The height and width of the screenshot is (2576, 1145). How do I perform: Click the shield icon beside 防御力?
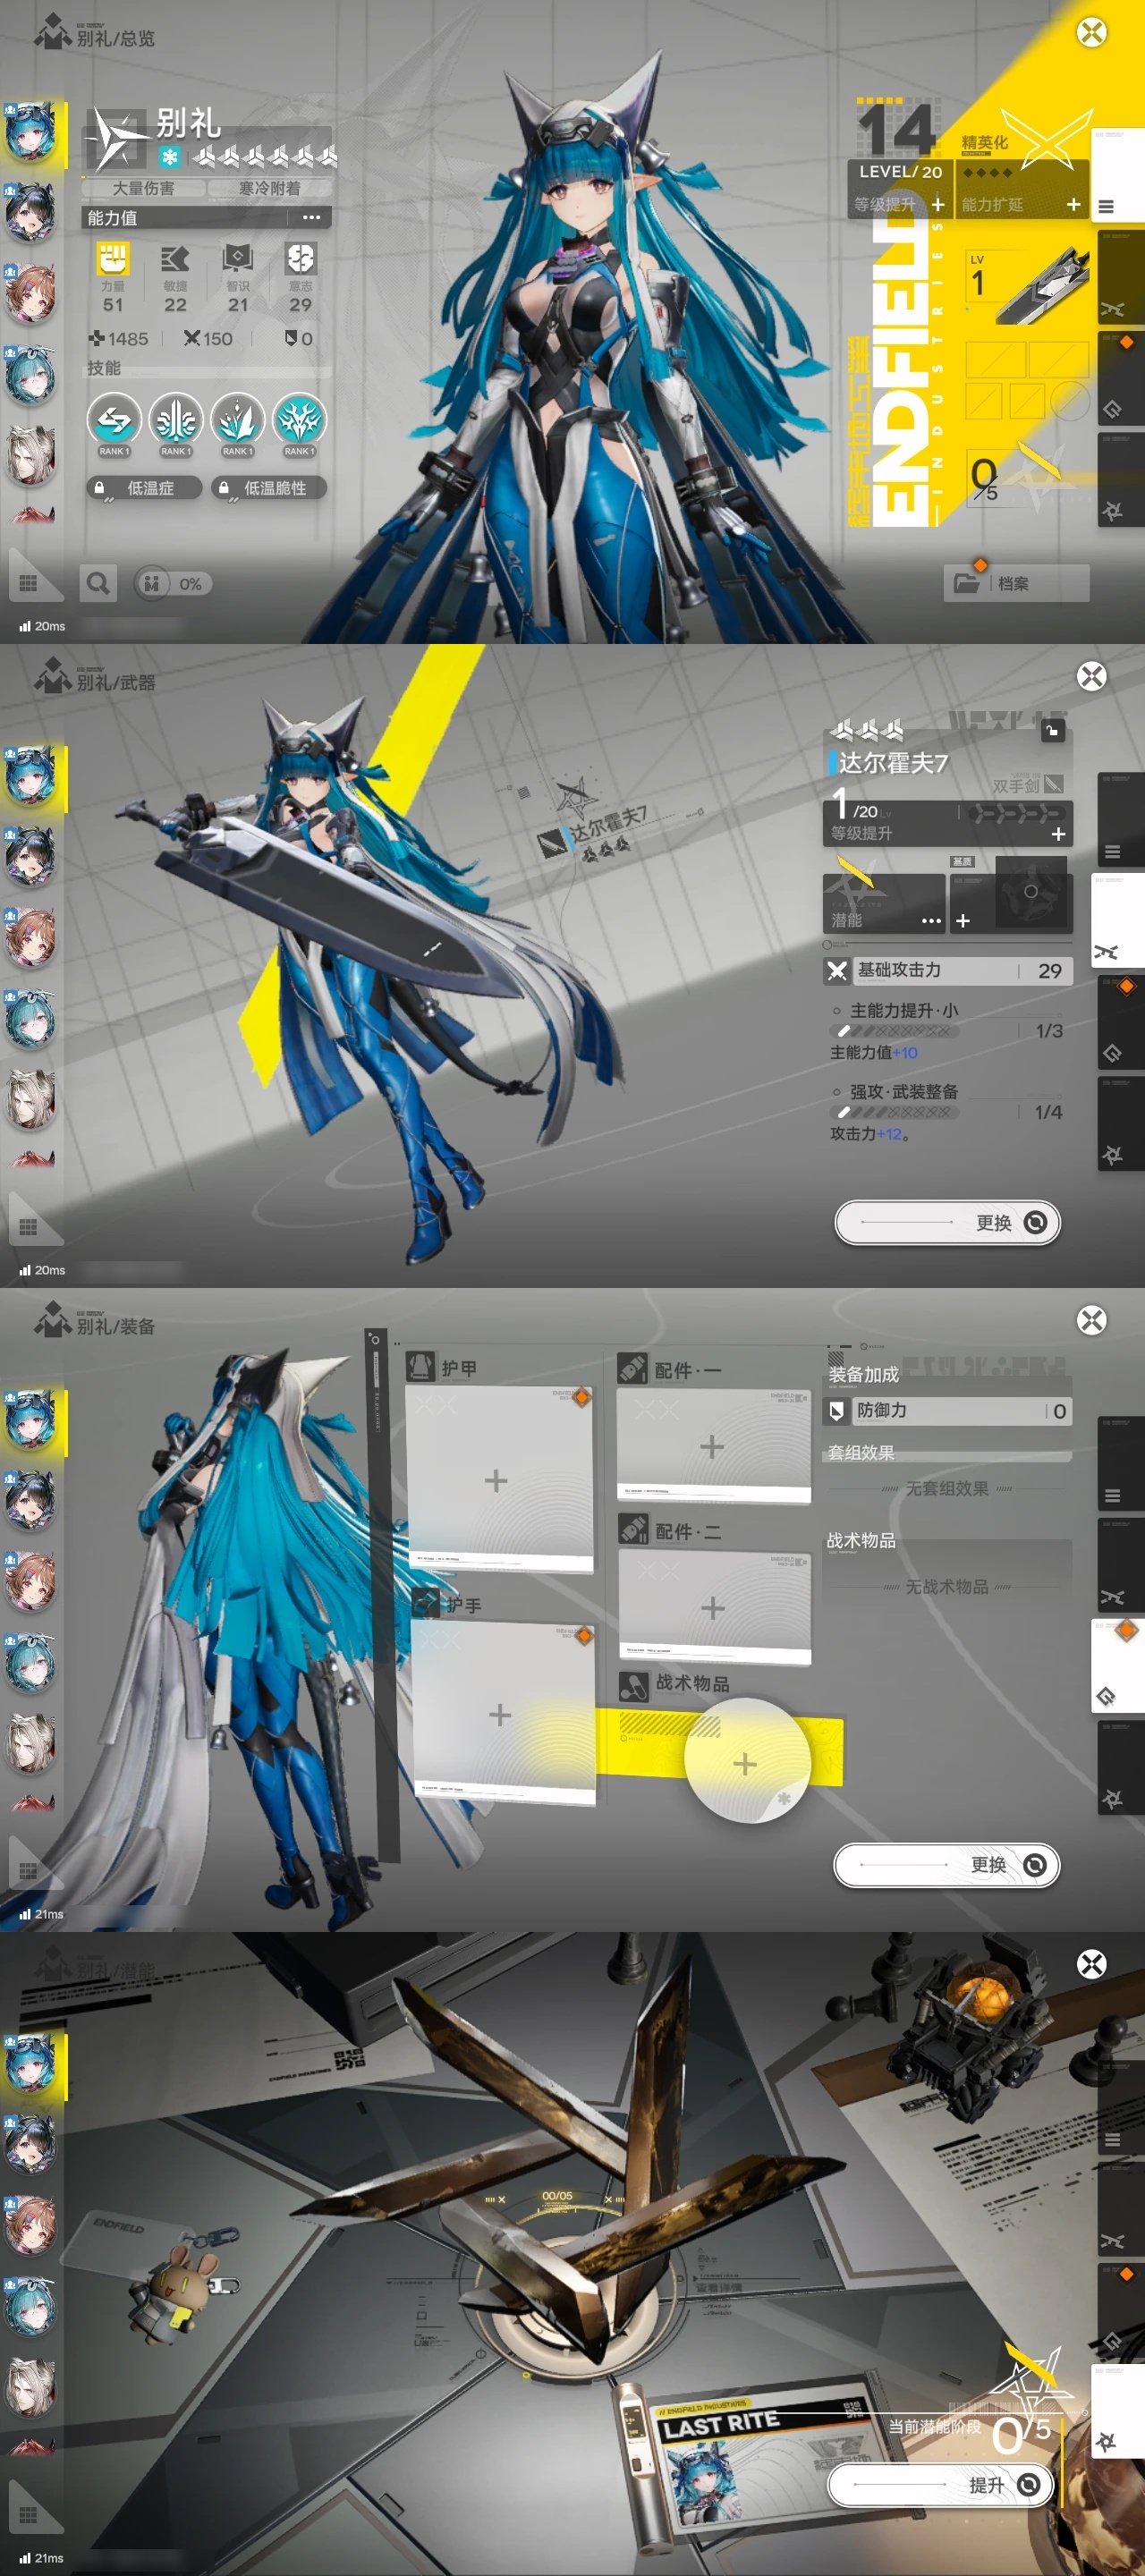(x=837, y=1410)
